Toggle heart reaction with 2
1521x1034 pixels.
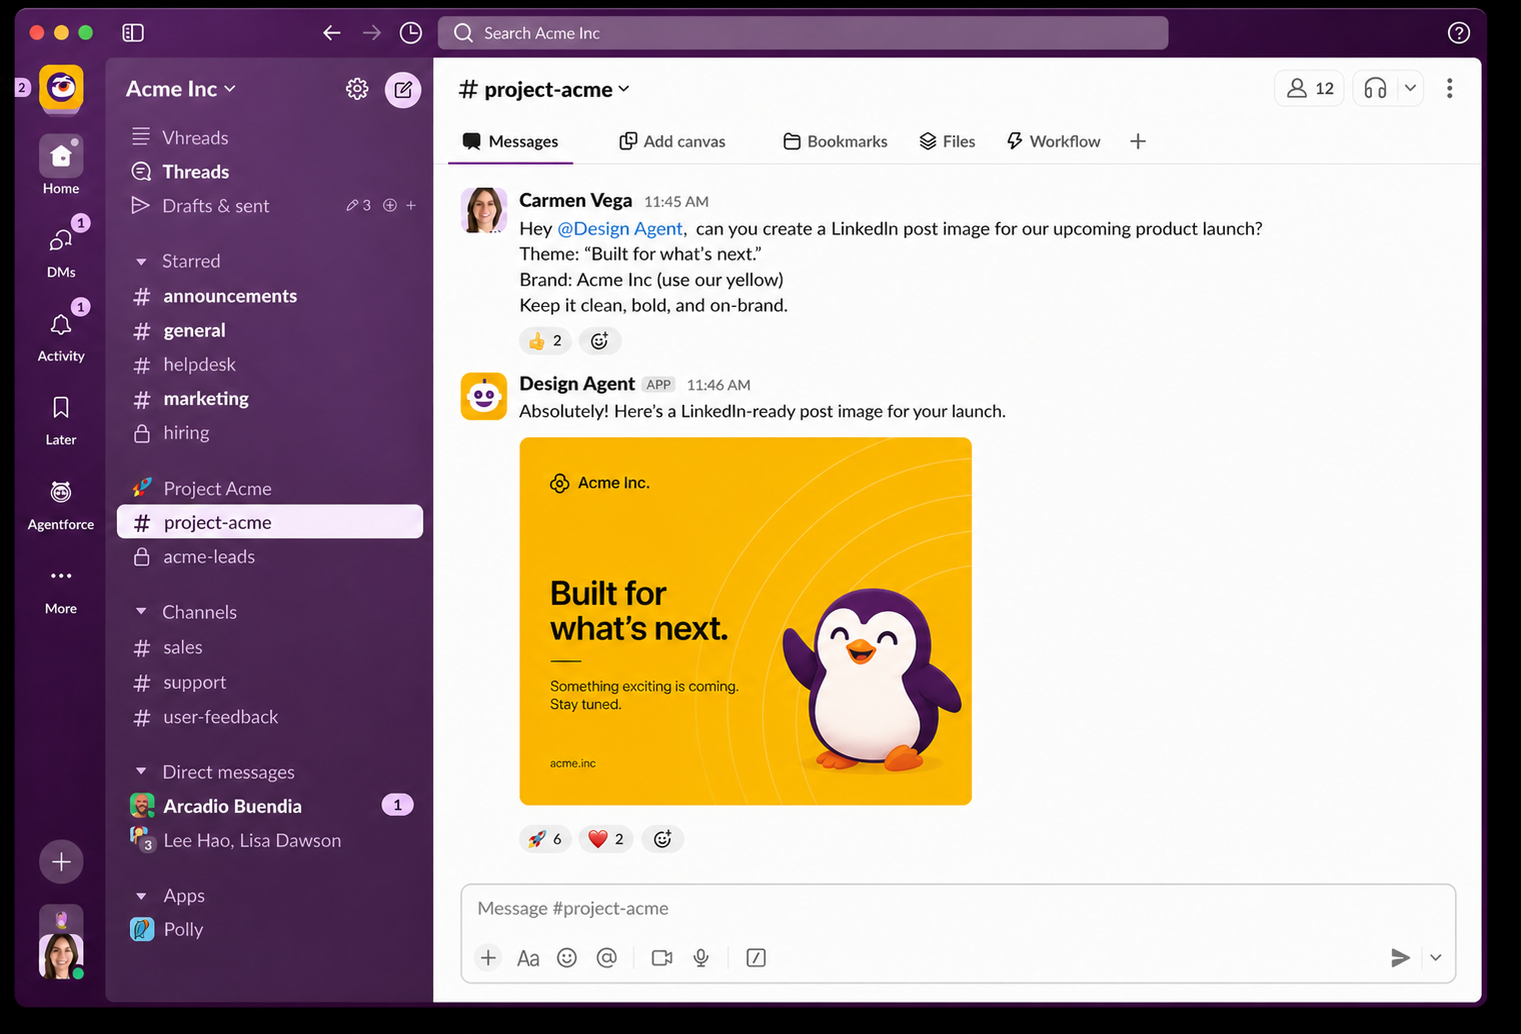pyautogui.click(x=606, y=839)
